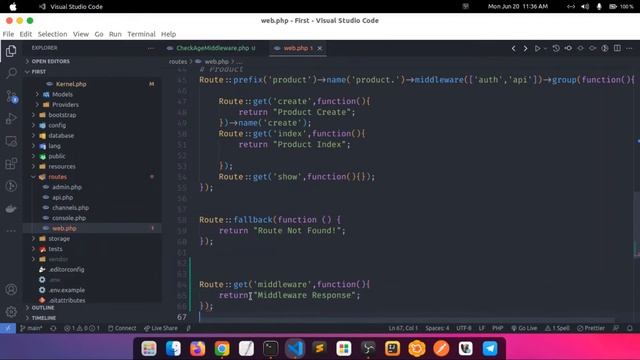Image resolution: width=640 pixels, height=360 pixels.
Task: Expand the bootstrap folder
Action: [x=62, y=115]
